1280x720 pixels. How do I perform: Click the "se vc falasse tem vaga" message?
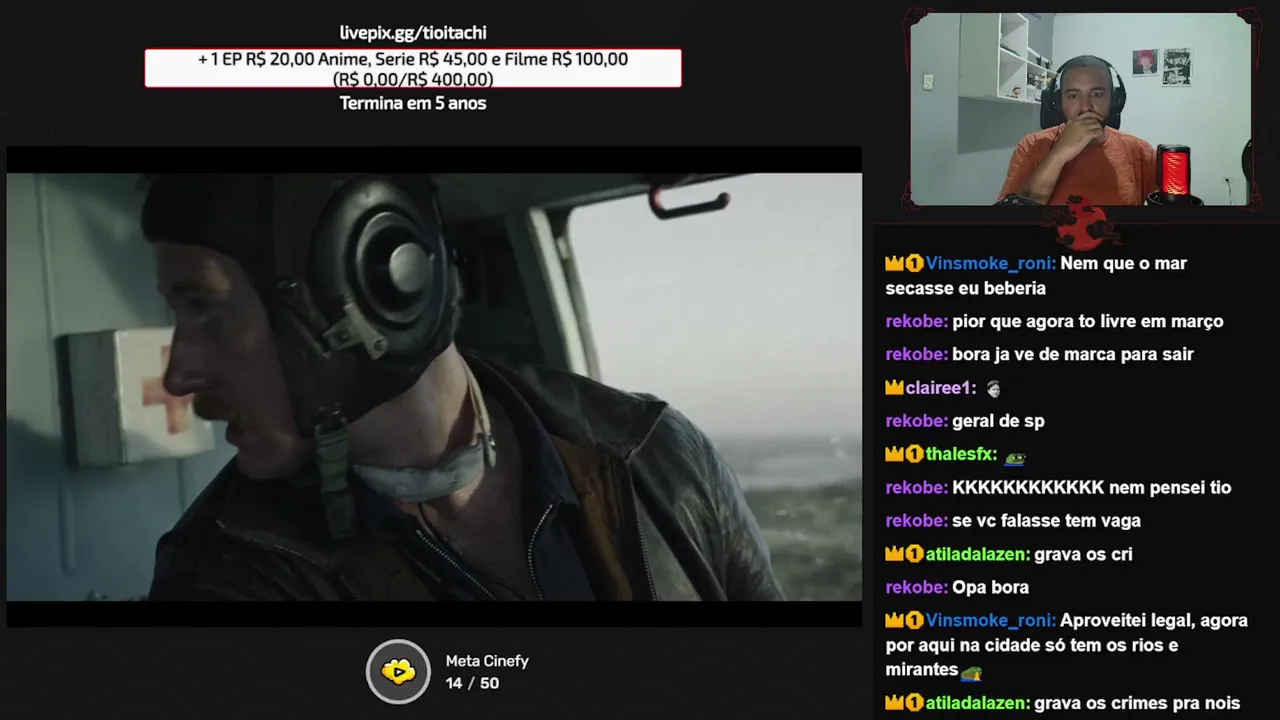point(1046,520)
